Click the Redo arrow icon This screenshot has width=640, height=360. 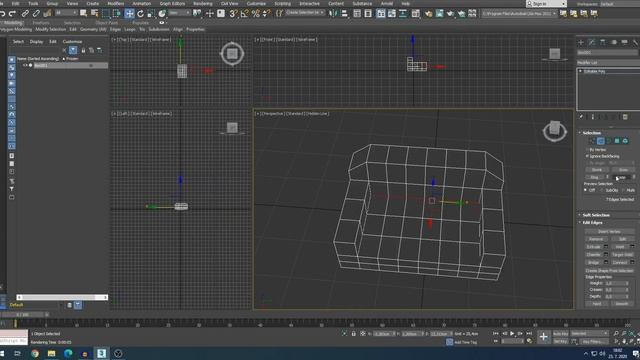[13, 13]
